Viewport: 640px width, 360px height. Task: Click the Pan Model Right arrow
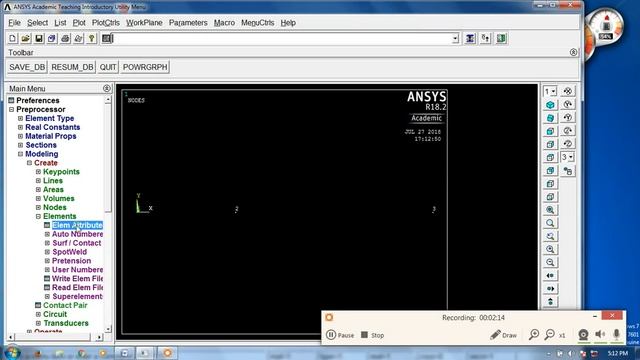[x=550, y=289]
